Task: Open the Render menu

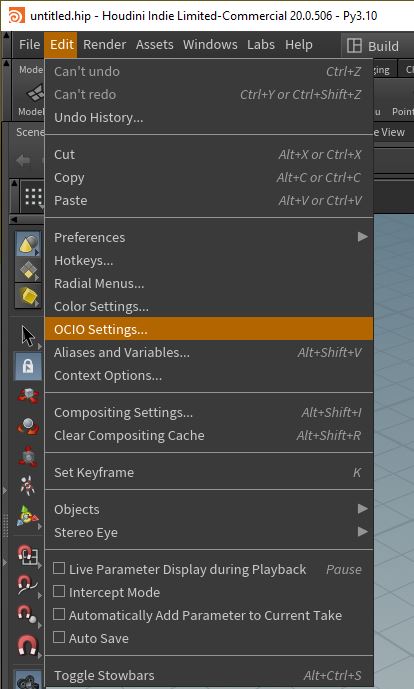Action: [105, 44]
